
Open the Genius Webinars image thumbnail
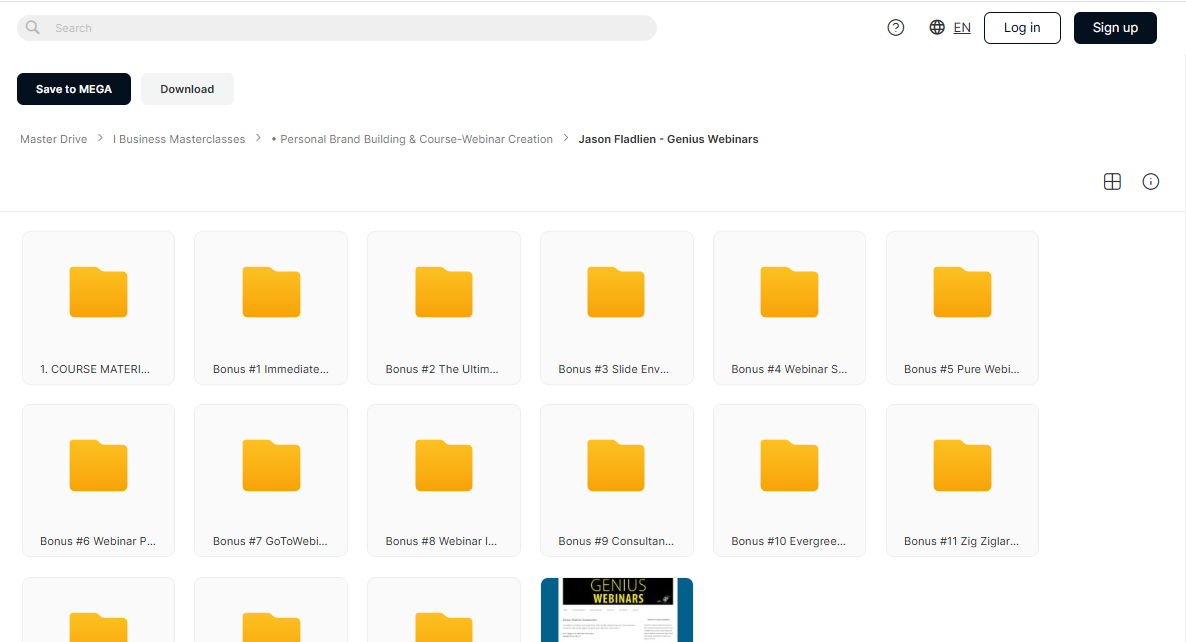pyautogui.click(x=617, y=609)
